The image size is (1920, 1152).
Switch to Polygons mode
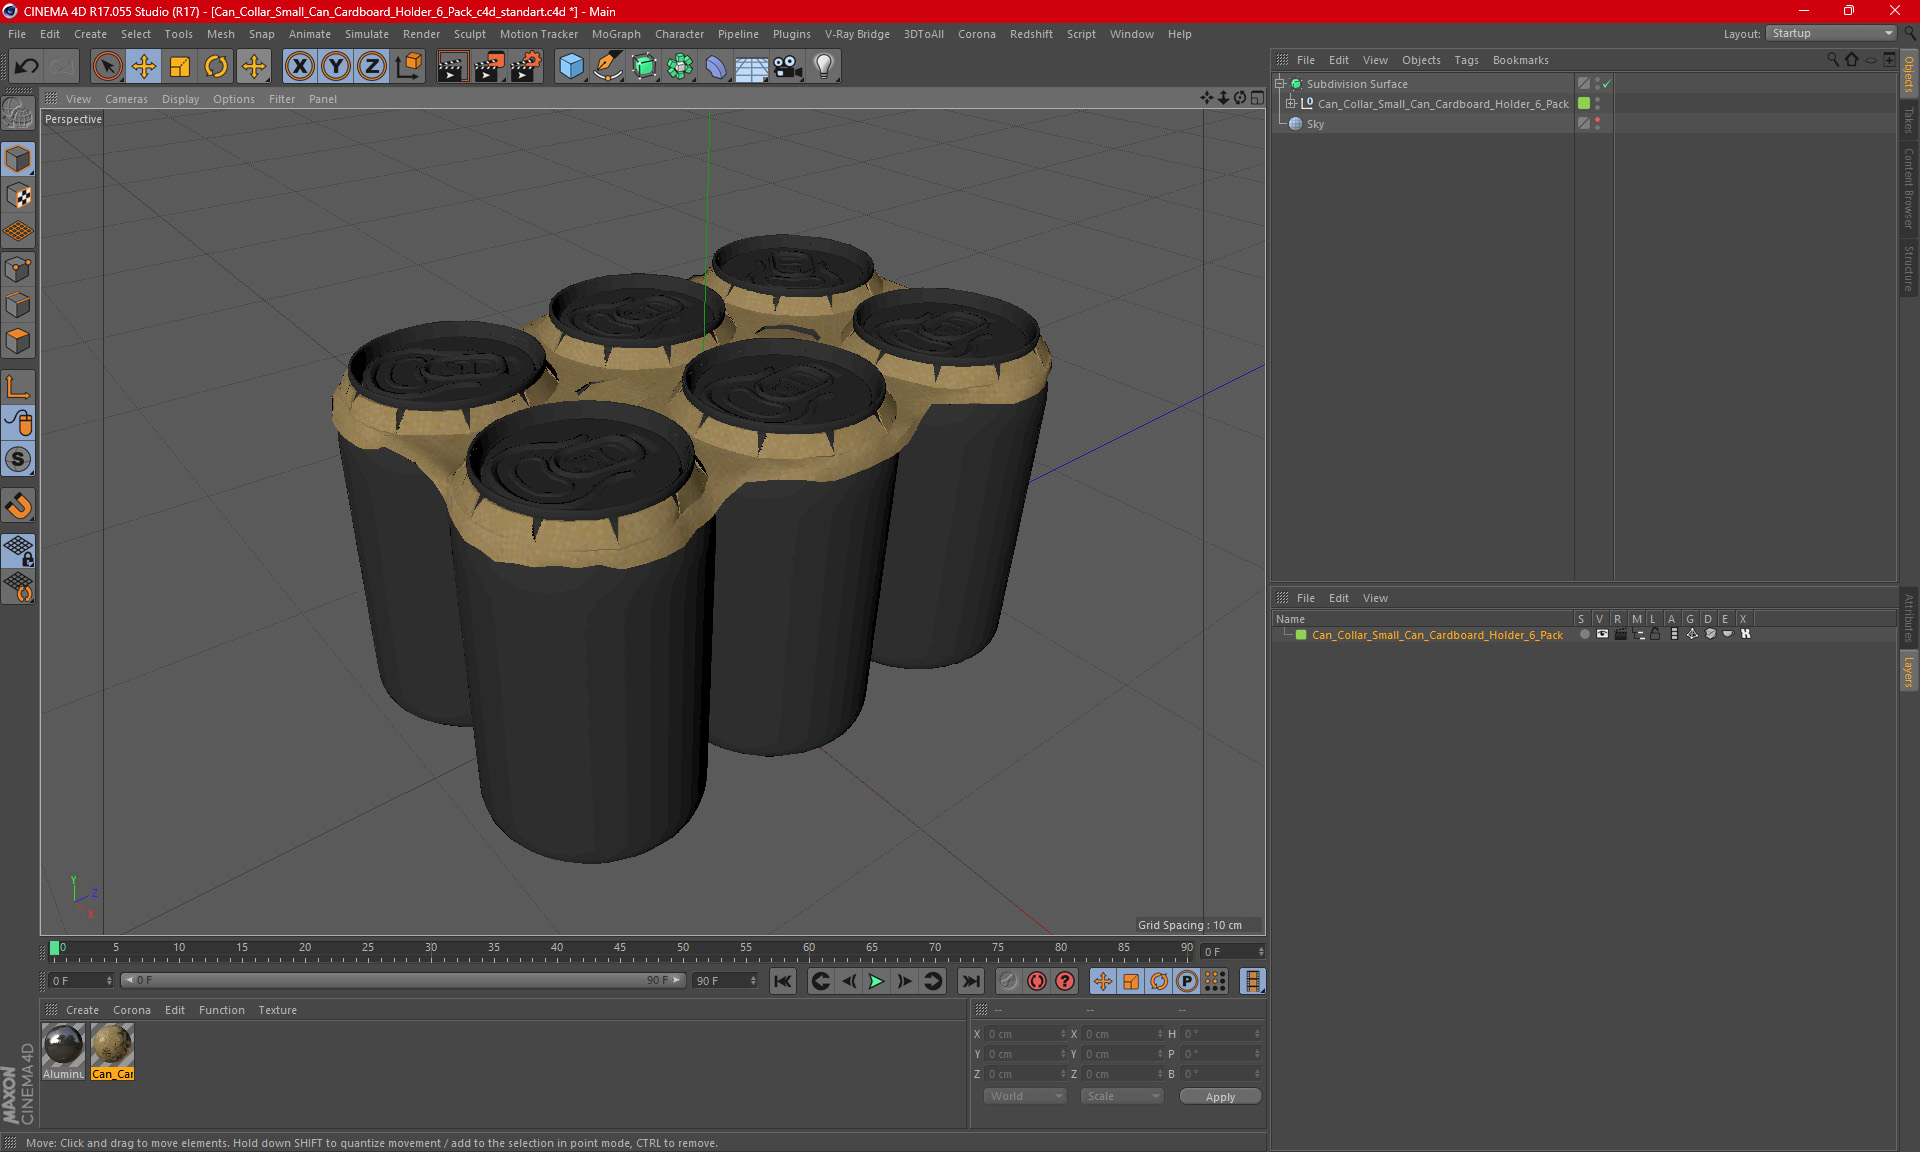[18, 342]
